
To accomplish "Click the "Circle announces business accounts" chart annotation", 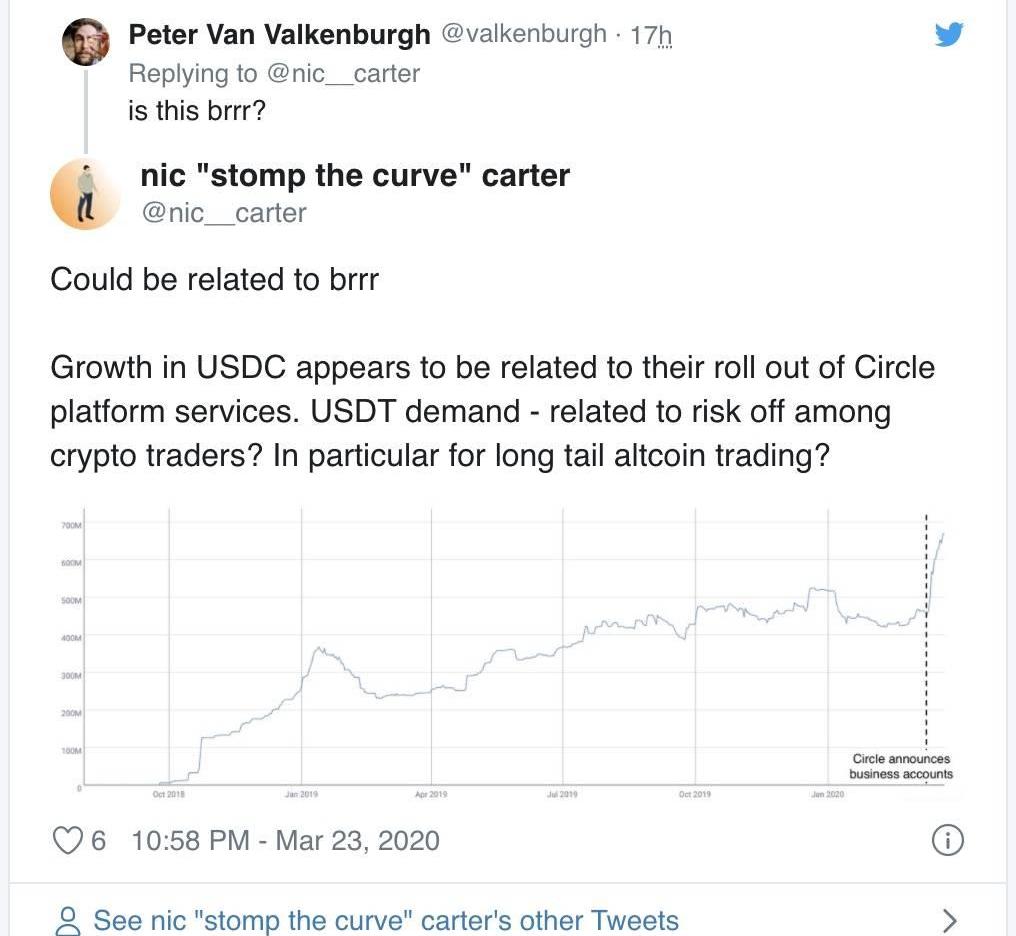I will coord(901,766).
